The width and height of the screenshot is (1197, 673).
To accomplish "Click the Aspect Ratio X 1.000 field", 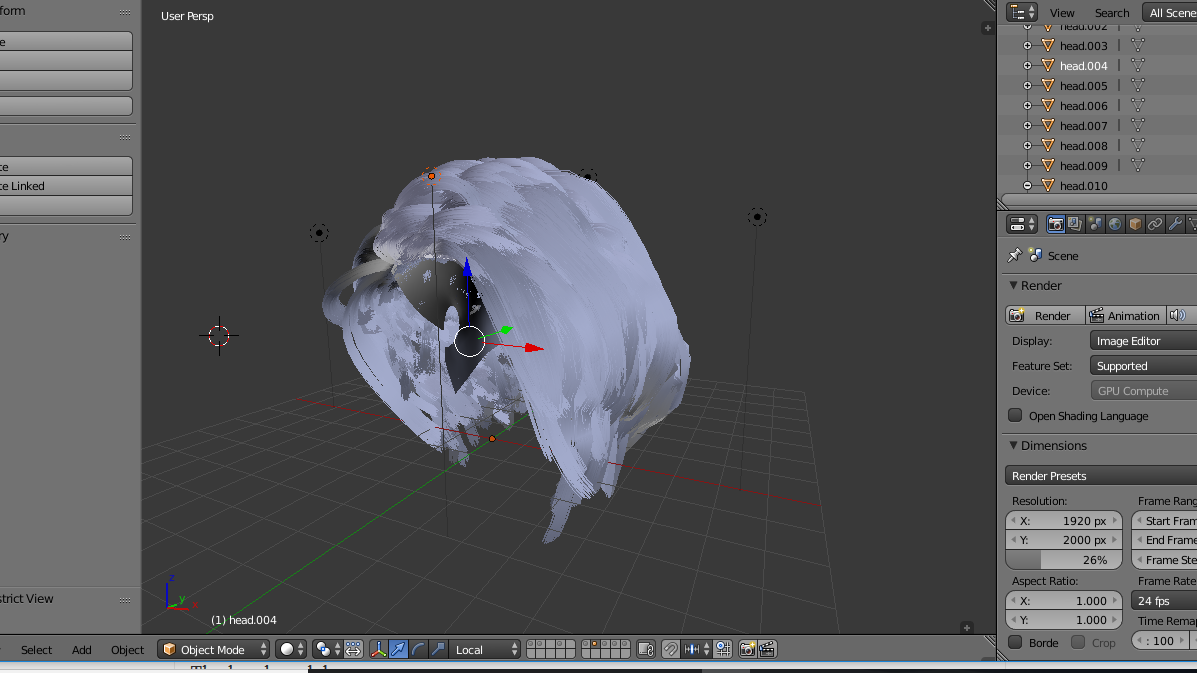I will pyautogui.click(x=1064, y=601).
